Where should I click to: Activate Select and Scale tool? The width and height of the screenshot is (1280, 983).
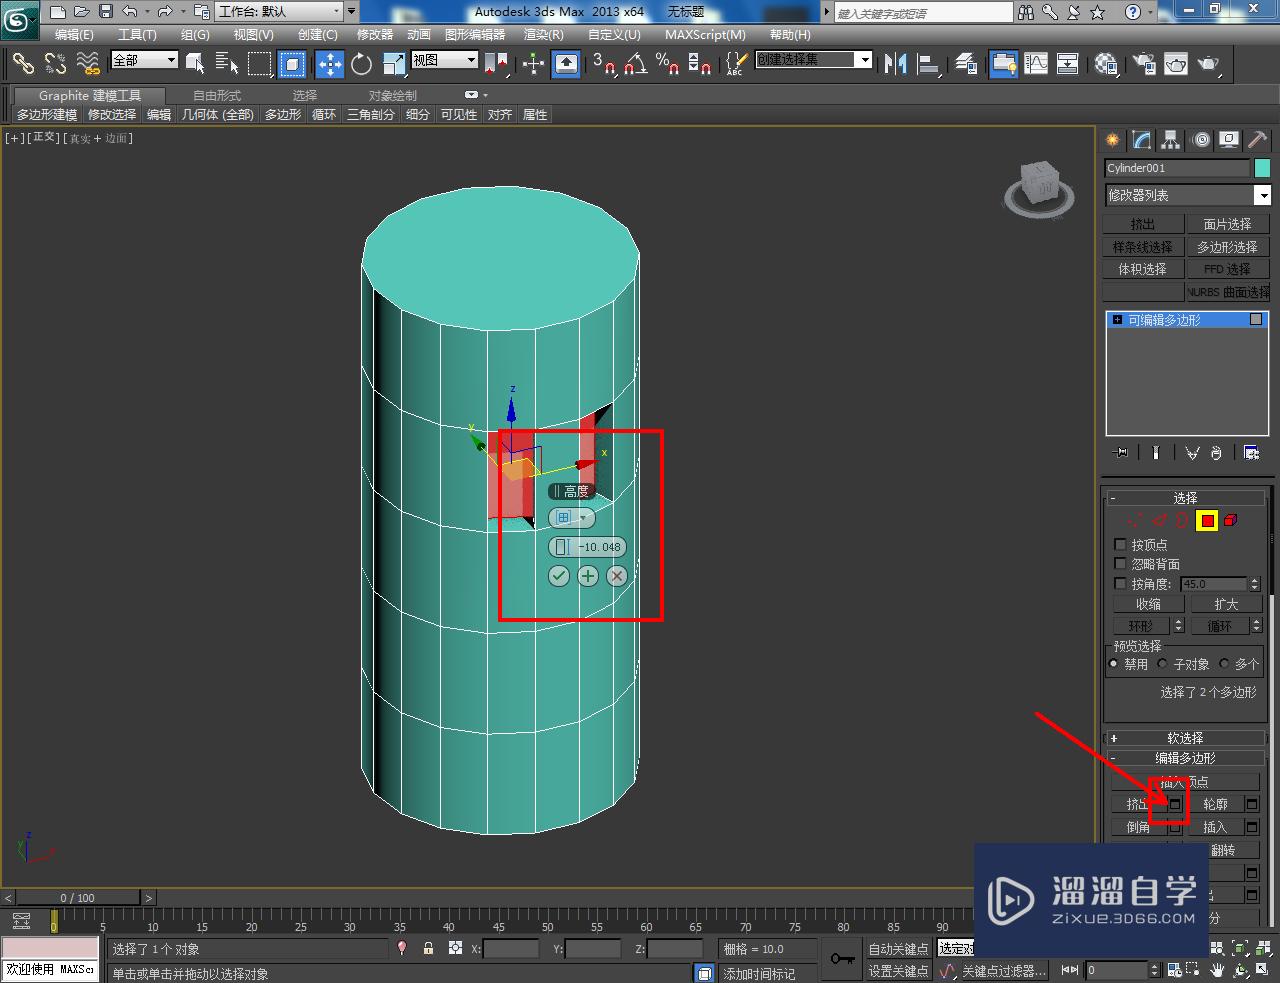coord(394,64)
